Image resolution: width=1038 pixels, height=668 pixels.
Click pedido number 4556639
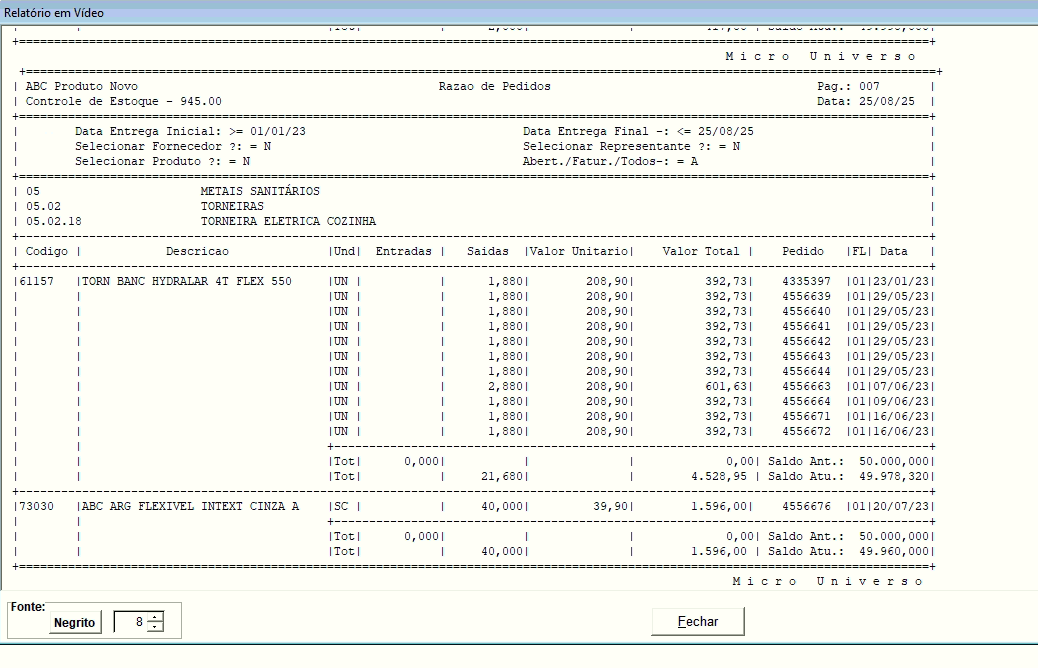click(x=806, y=297)
